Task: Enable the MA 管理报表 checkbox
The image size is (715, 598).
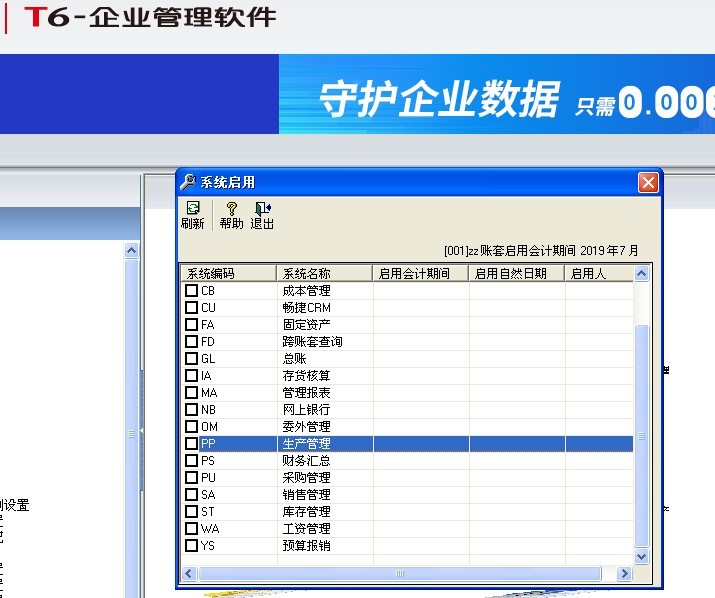Action: 192,393
